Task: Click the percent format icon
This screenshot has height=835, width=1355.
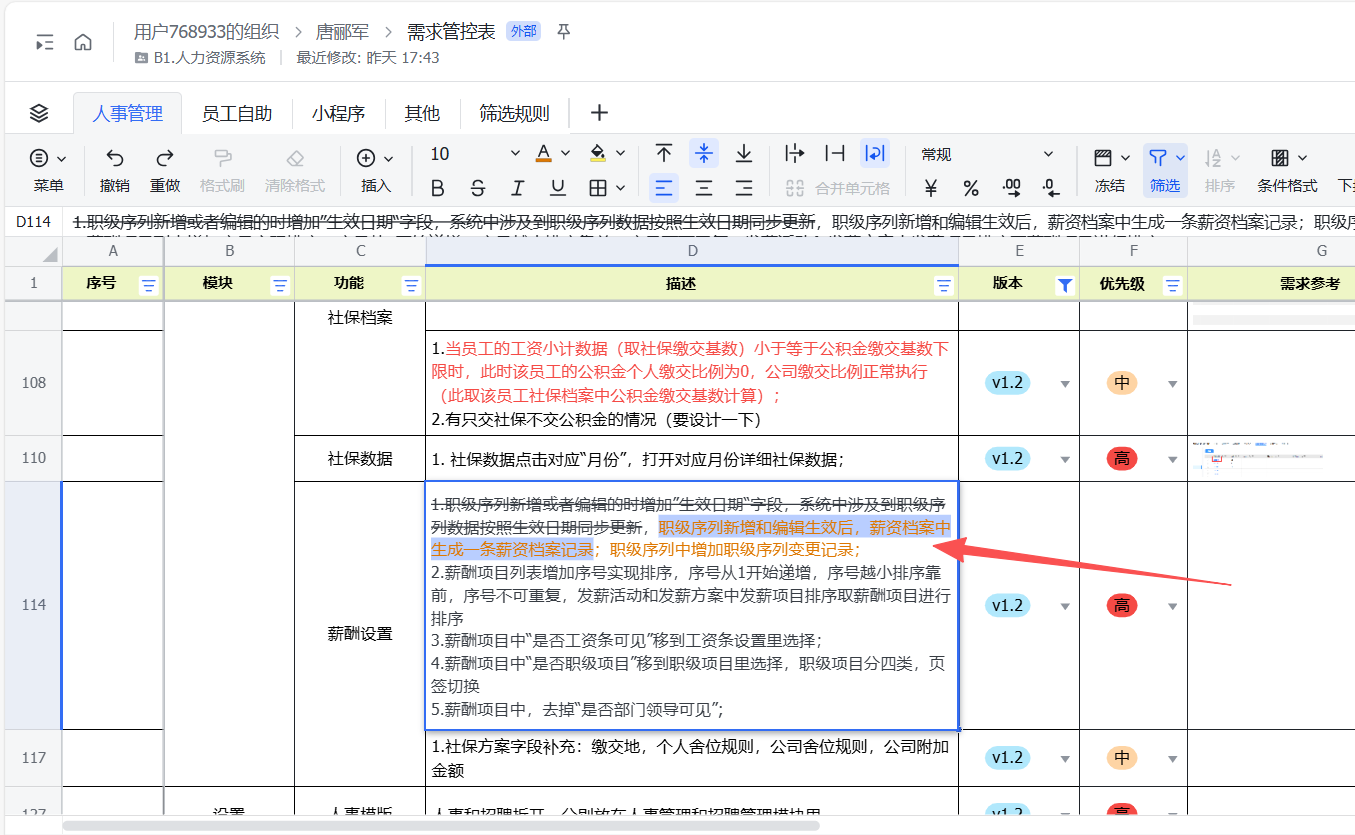Action: tap(970, 188)
